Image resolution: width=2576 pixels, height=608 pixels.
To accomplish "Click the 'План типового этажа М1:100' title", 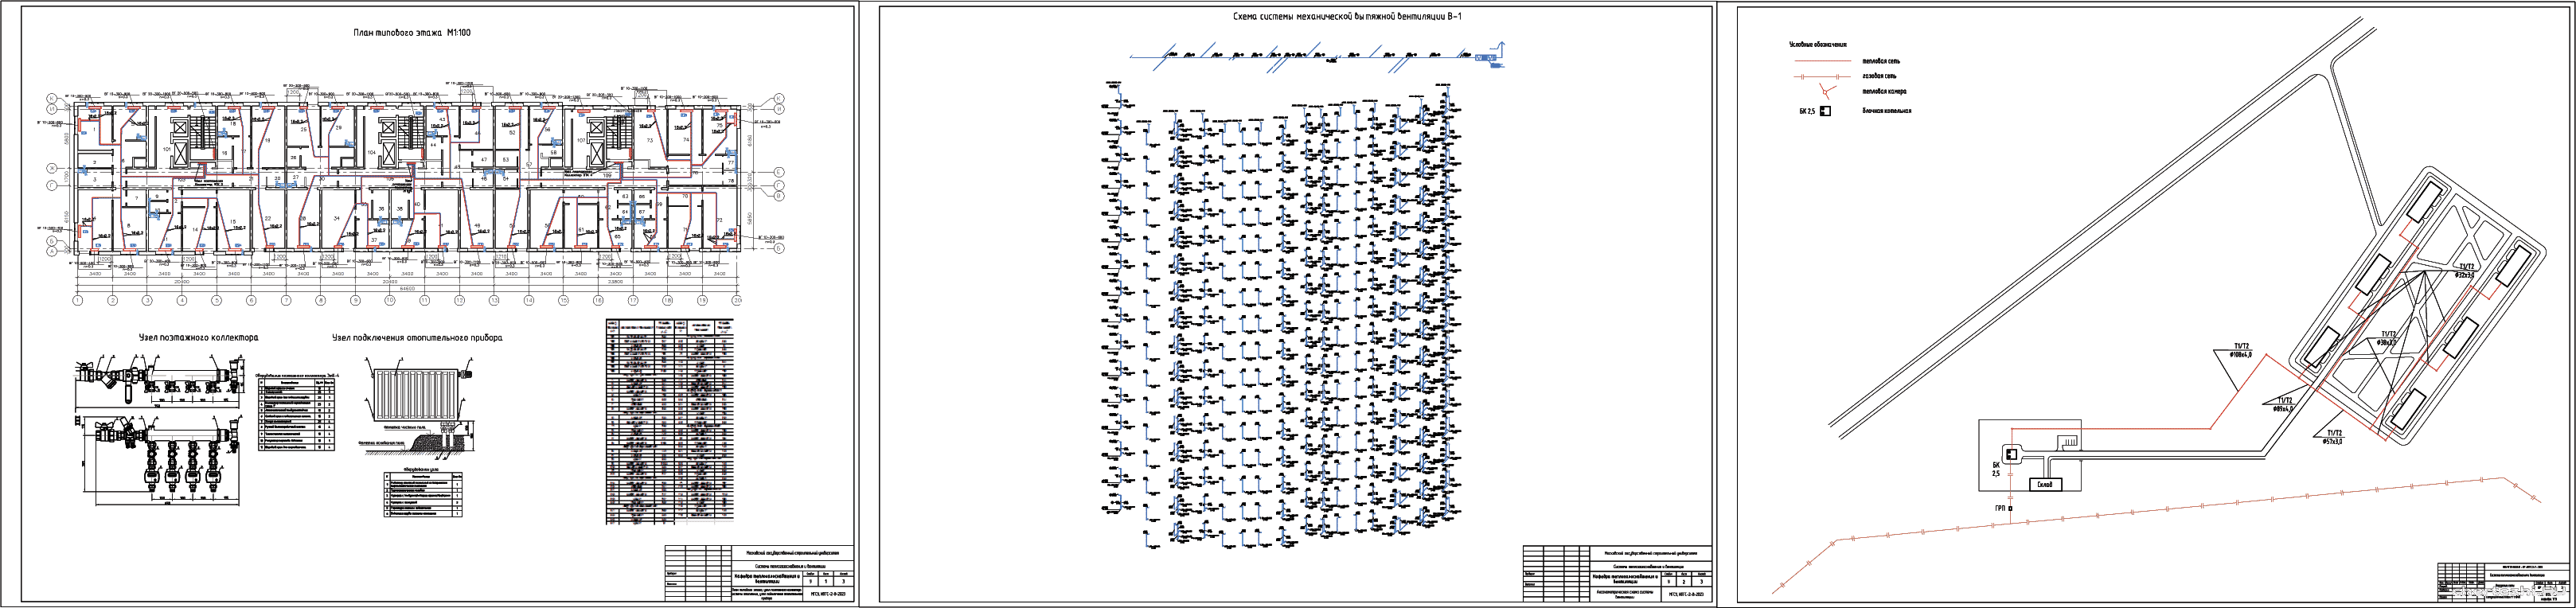I will tap(411, 33).
